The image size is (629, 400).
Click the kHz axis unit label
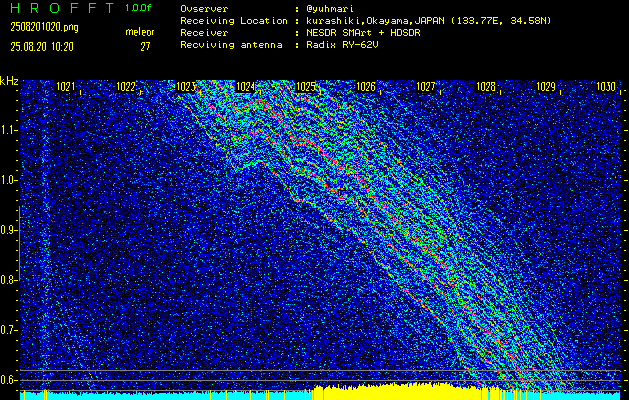(x=9, y=81)
